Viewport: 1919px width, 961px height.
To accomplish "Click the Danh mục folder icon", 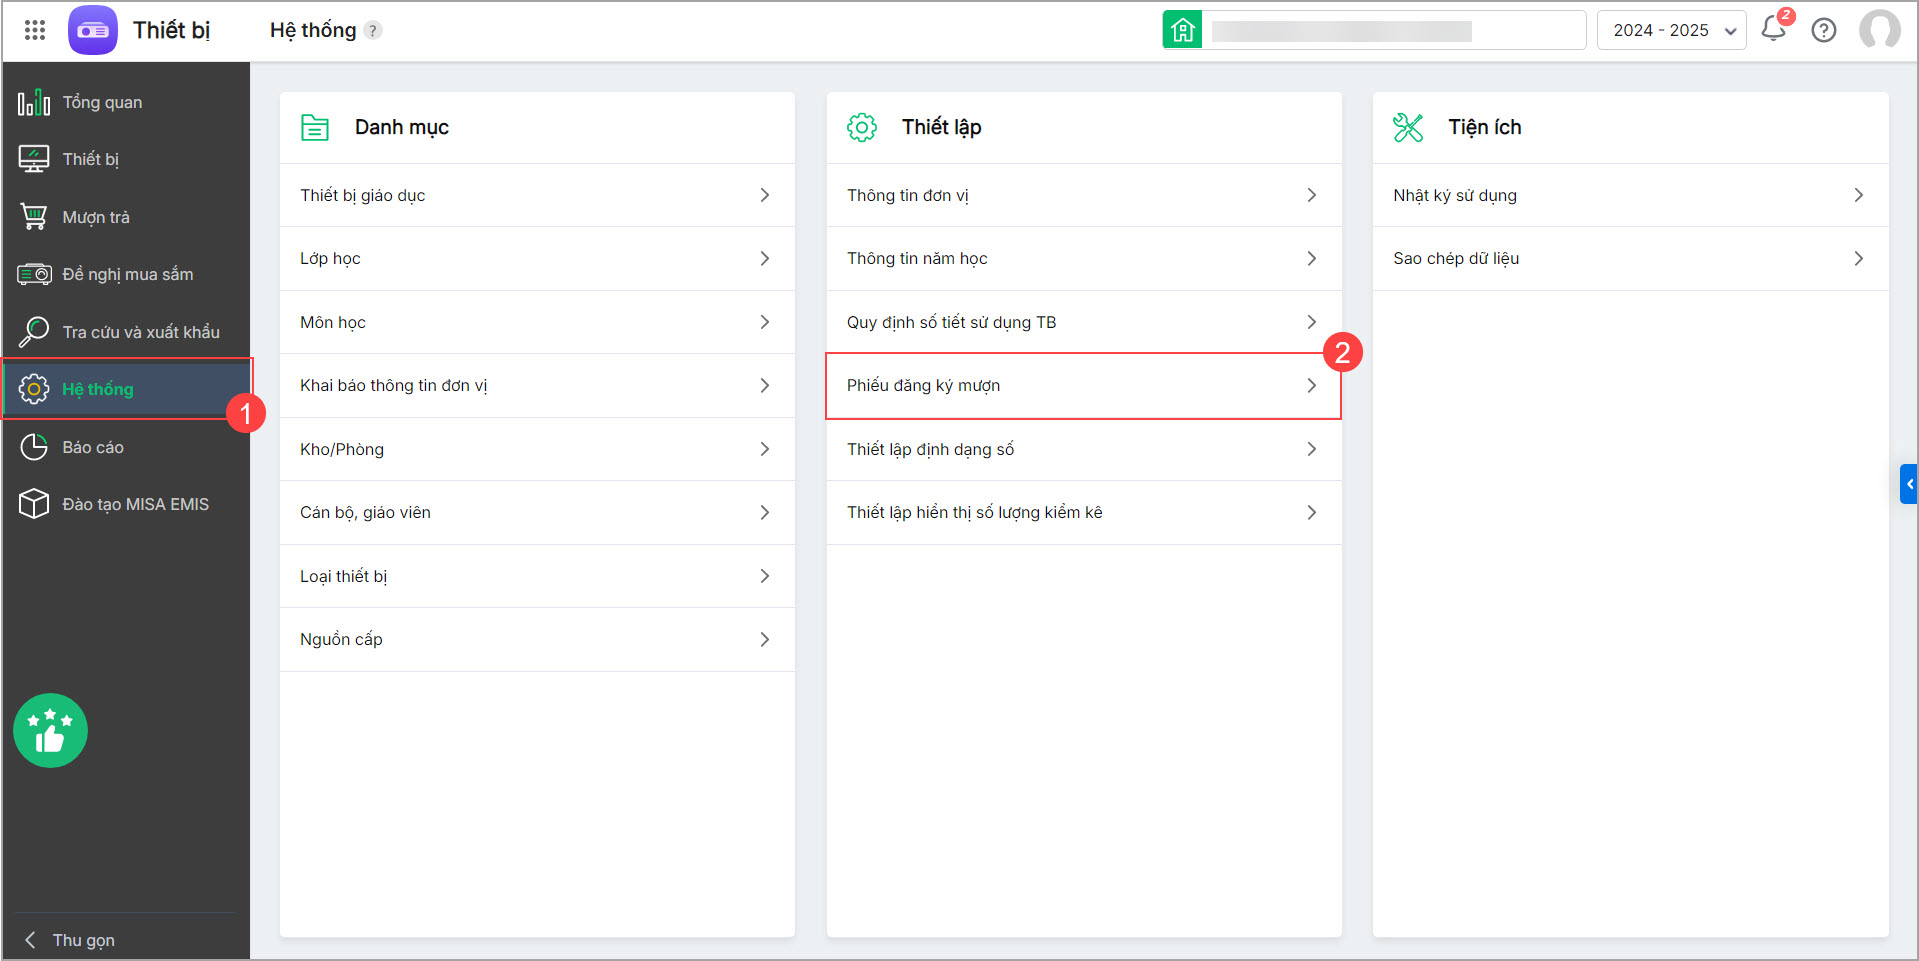I will click(x=315, y=128).
